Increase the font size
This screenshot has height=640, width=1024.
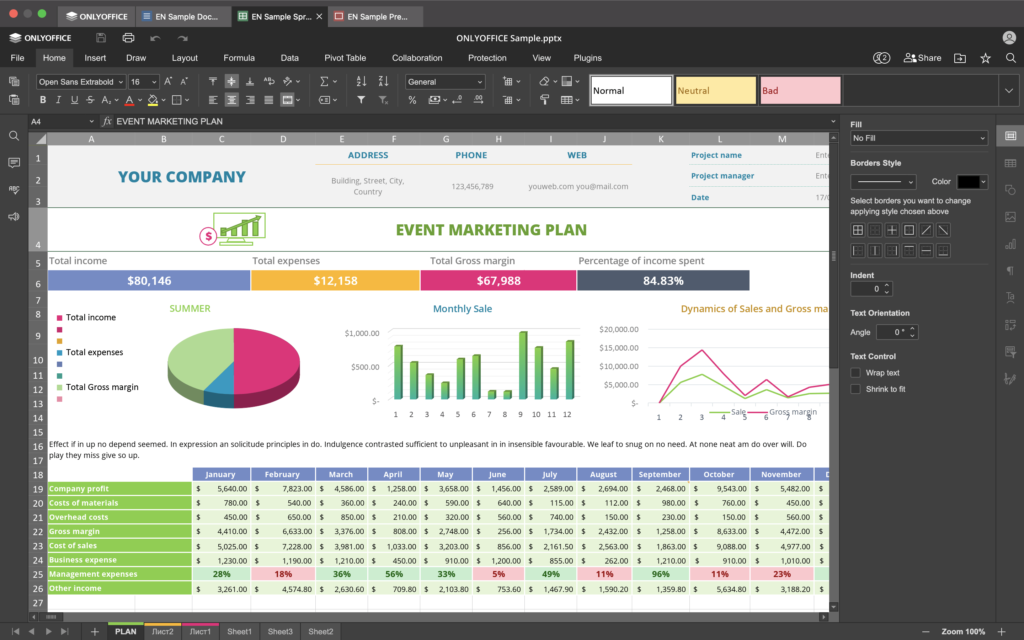pos(168,82)
